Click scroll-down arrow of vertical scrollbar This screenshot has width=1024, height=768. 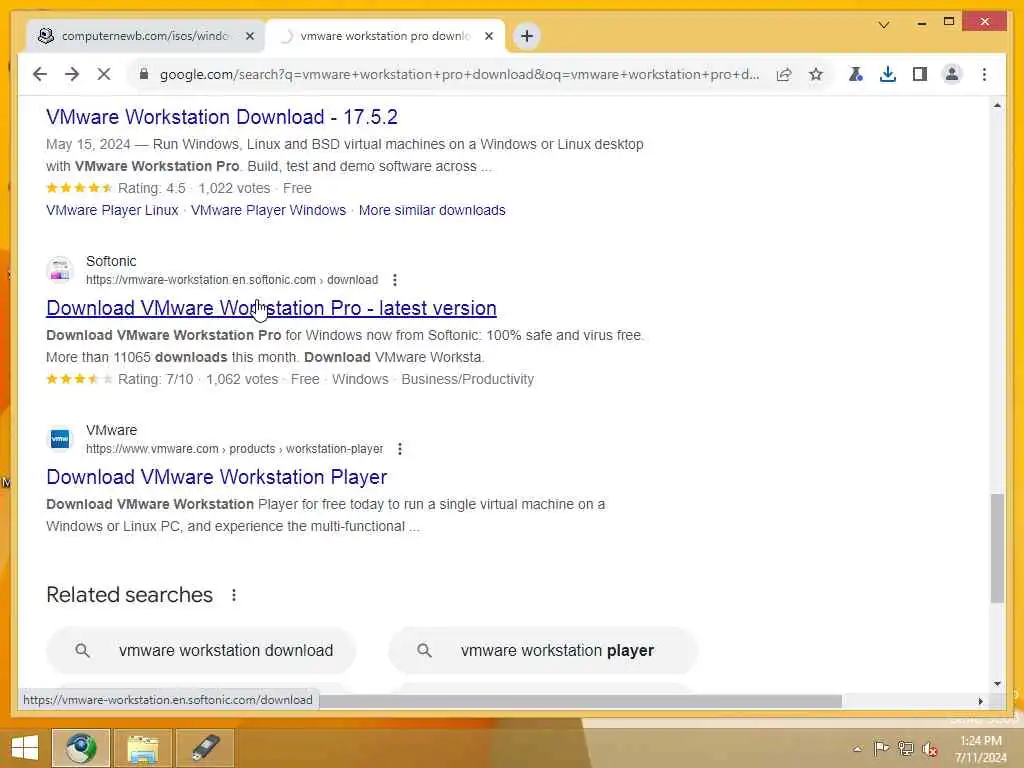997,684
